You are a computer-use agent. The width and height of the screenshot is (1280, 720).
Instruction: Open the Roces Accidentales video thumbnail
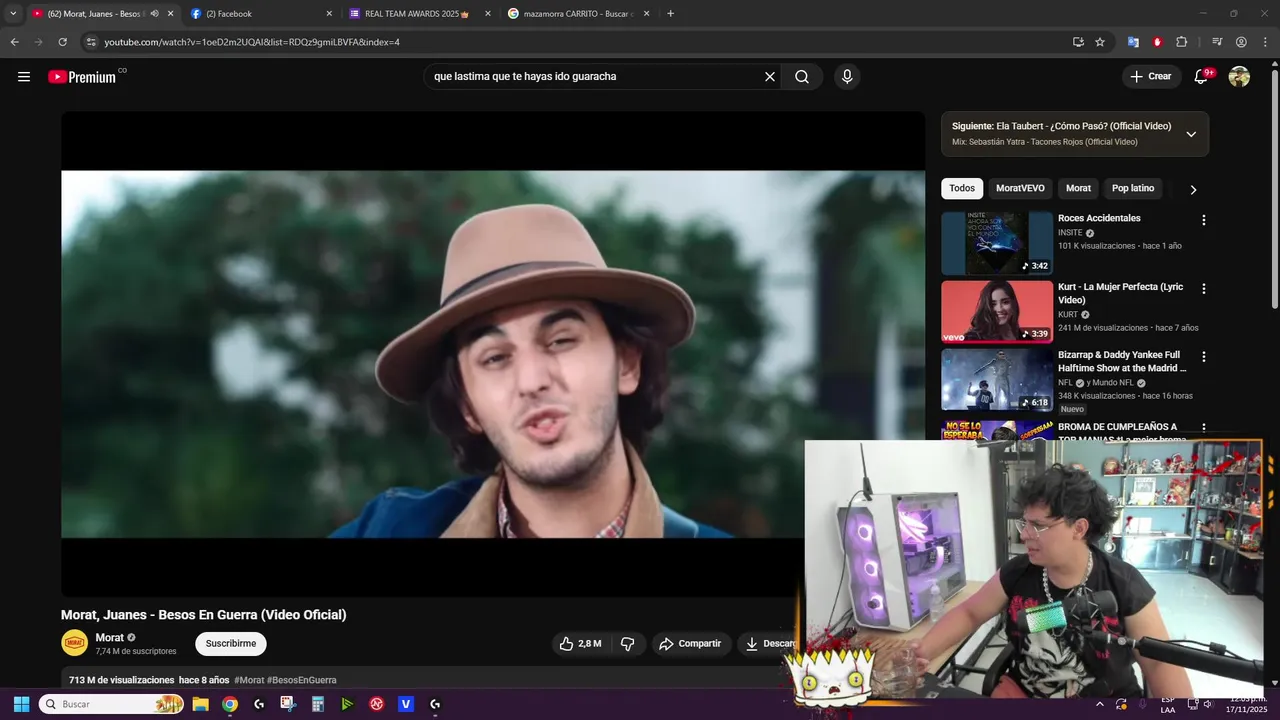[997, 243]
